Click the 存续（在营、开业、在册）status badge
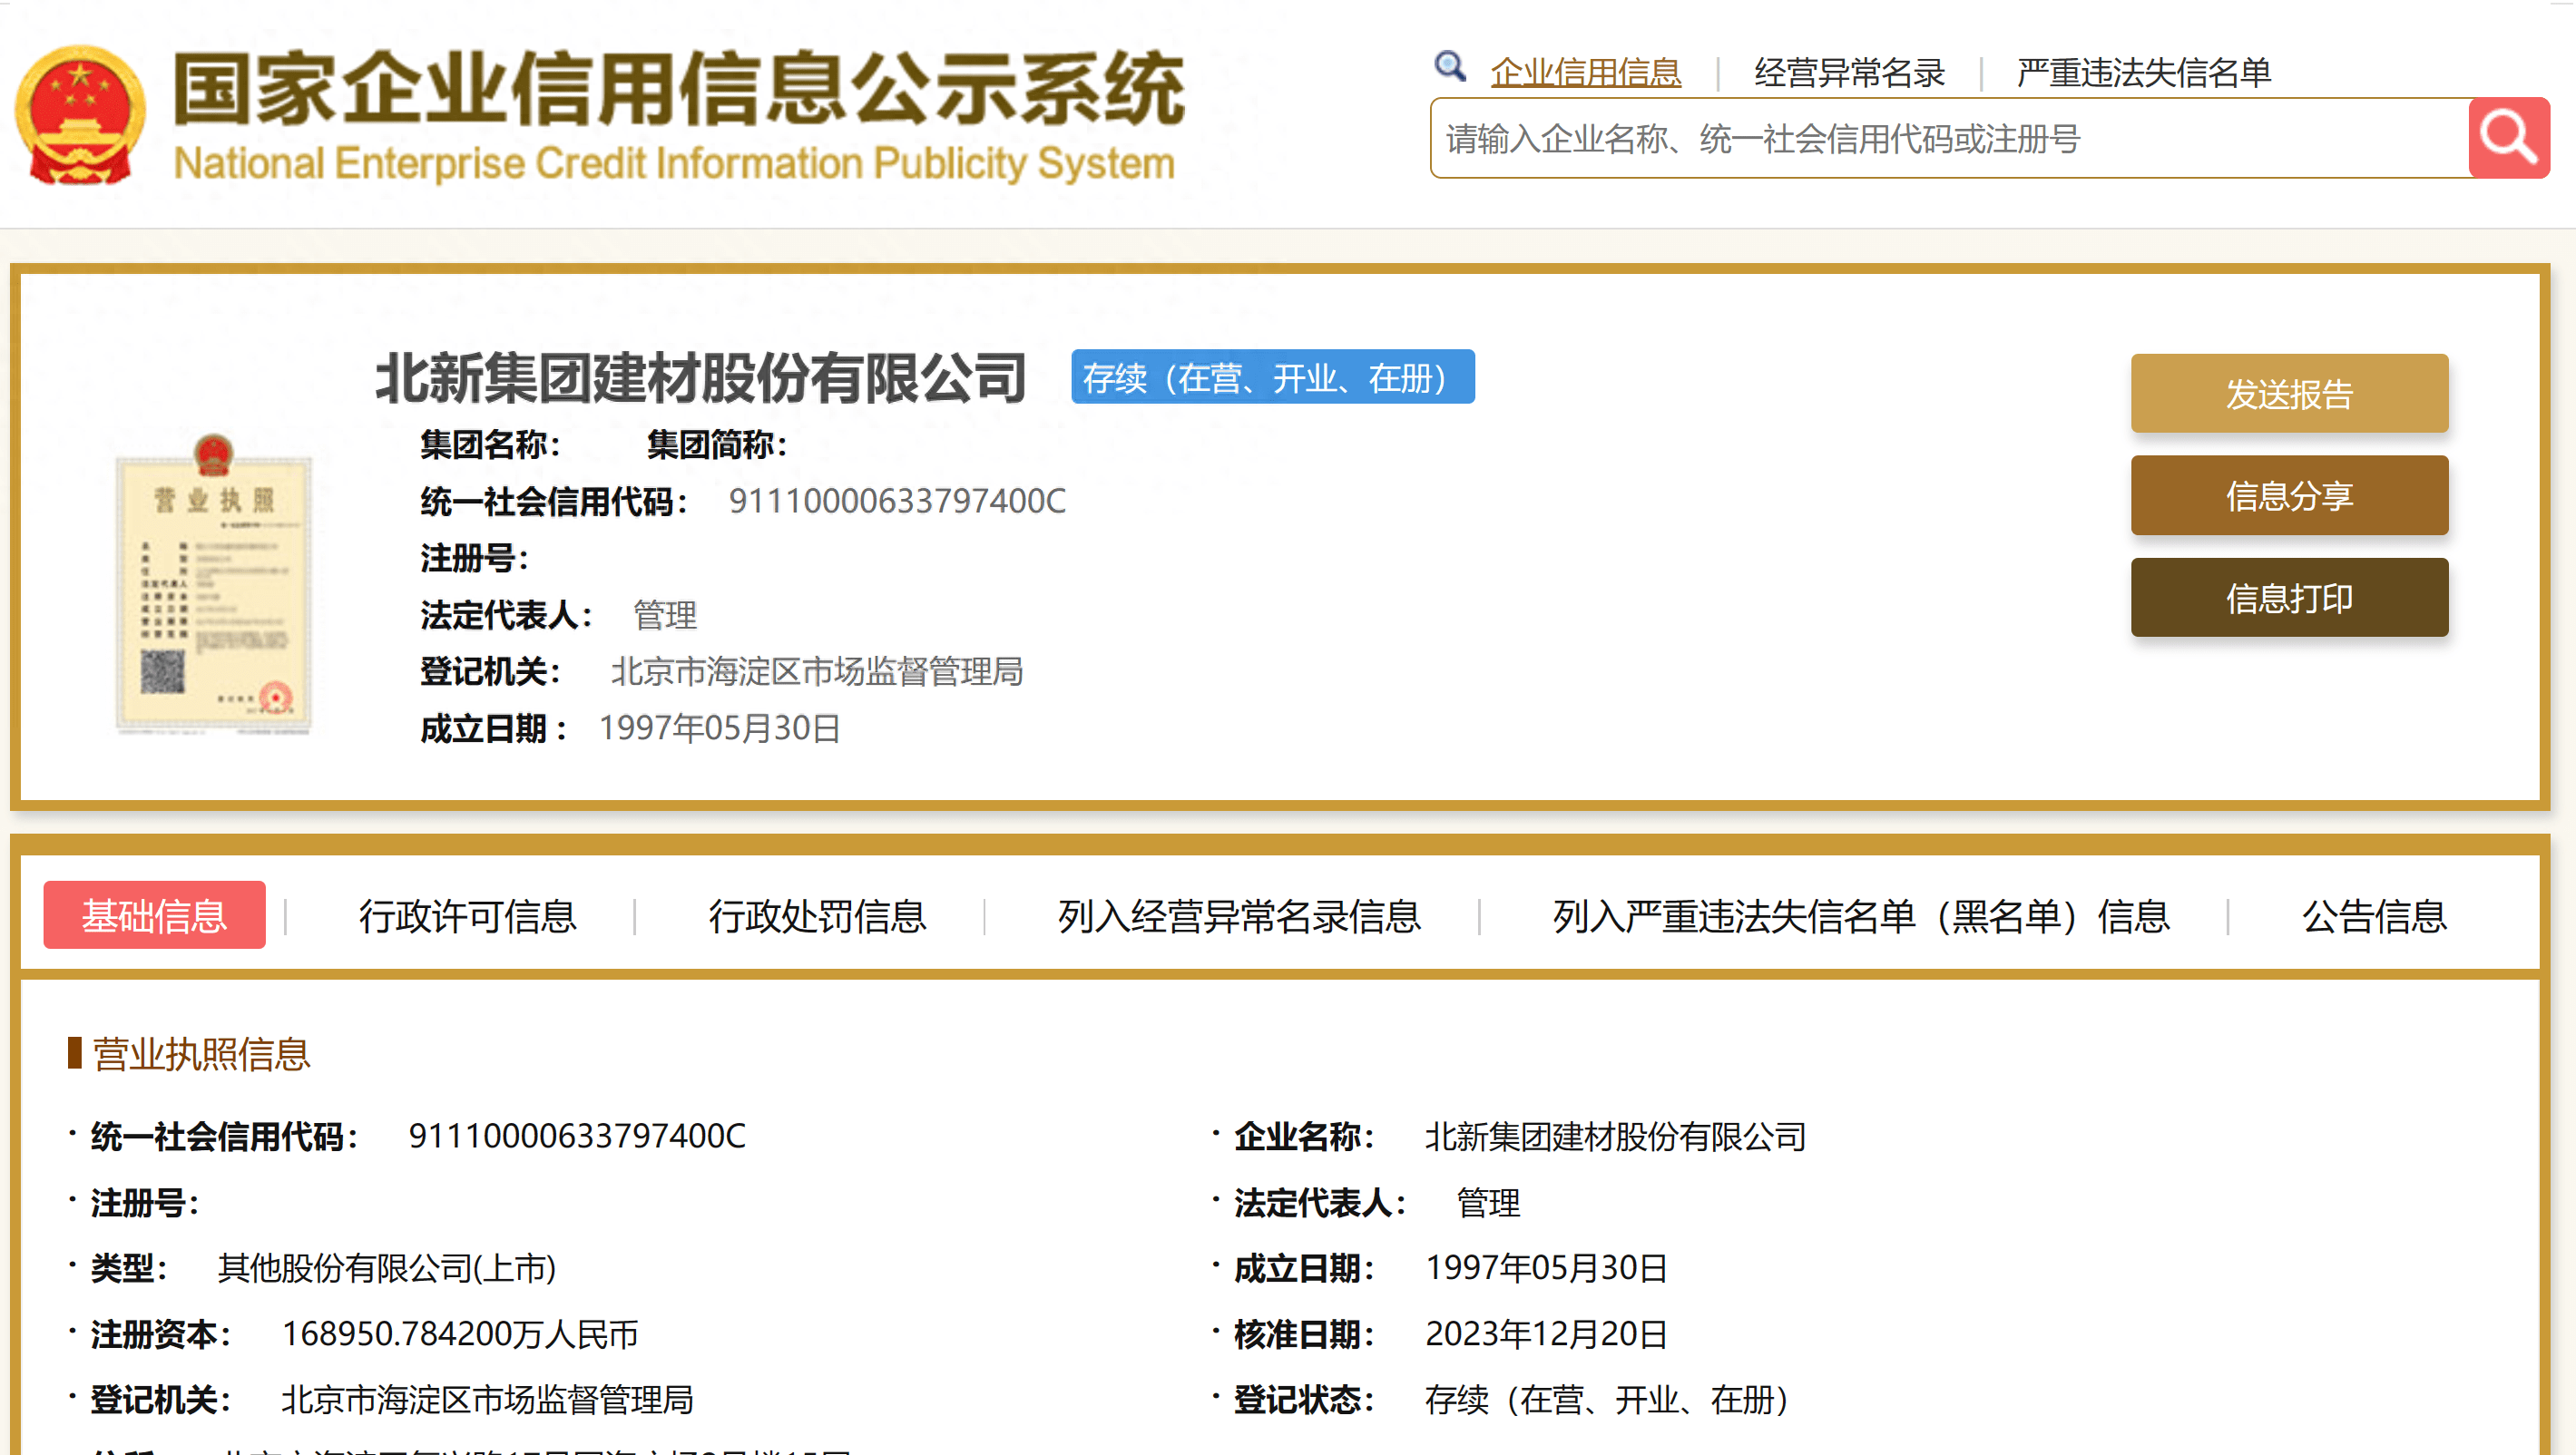This screenshot has width=2576, height=1455. [x=1272, y=377]
